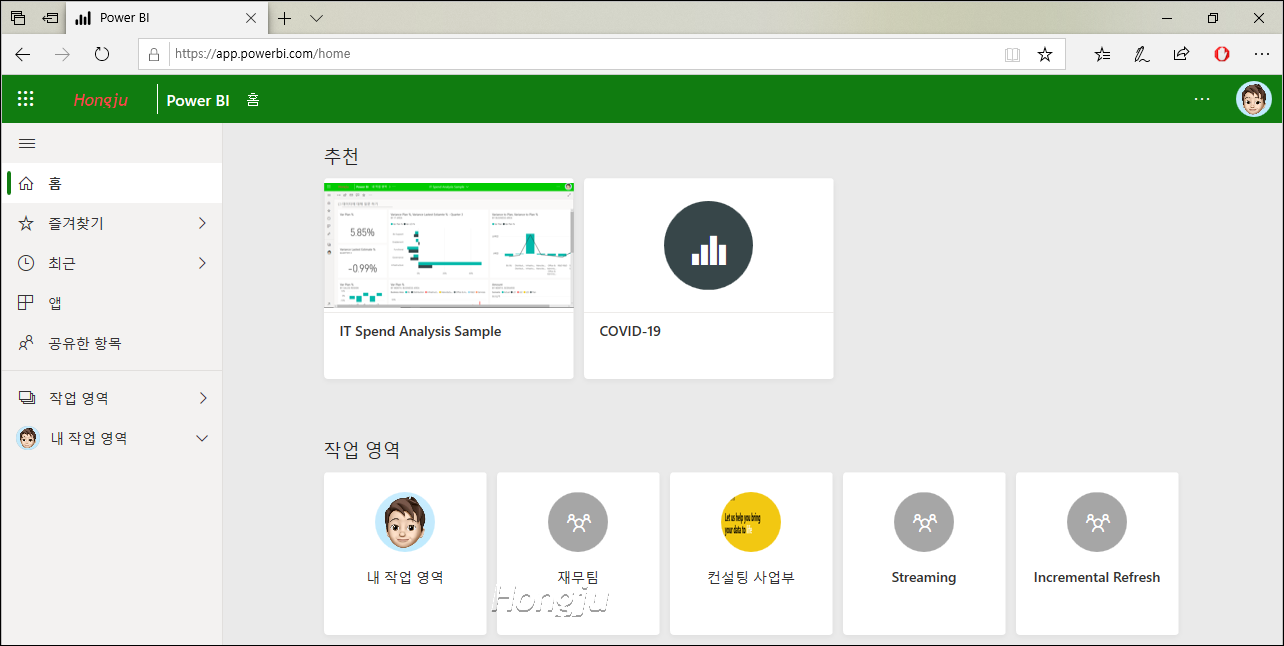
Task: Click the Power BI header title
Action: tap(198, 100)
